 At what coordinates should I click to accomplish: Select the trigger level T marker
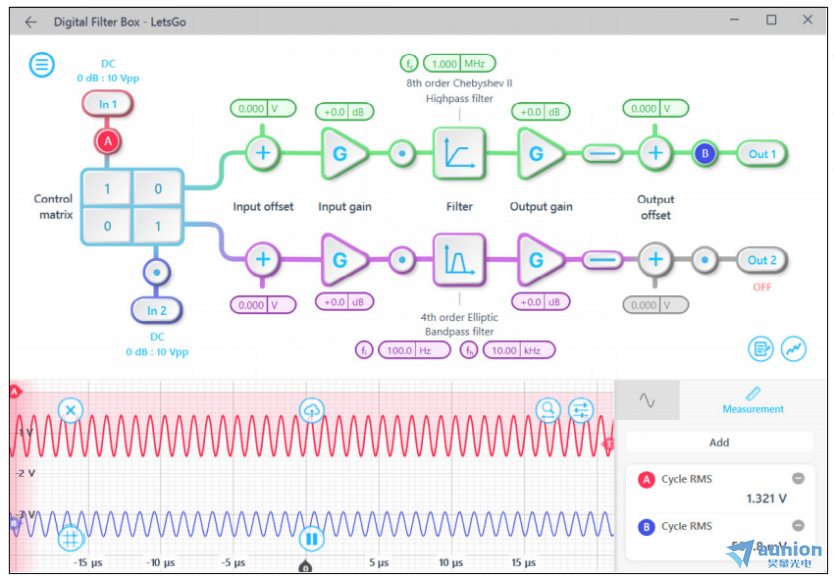pos(608,443)
